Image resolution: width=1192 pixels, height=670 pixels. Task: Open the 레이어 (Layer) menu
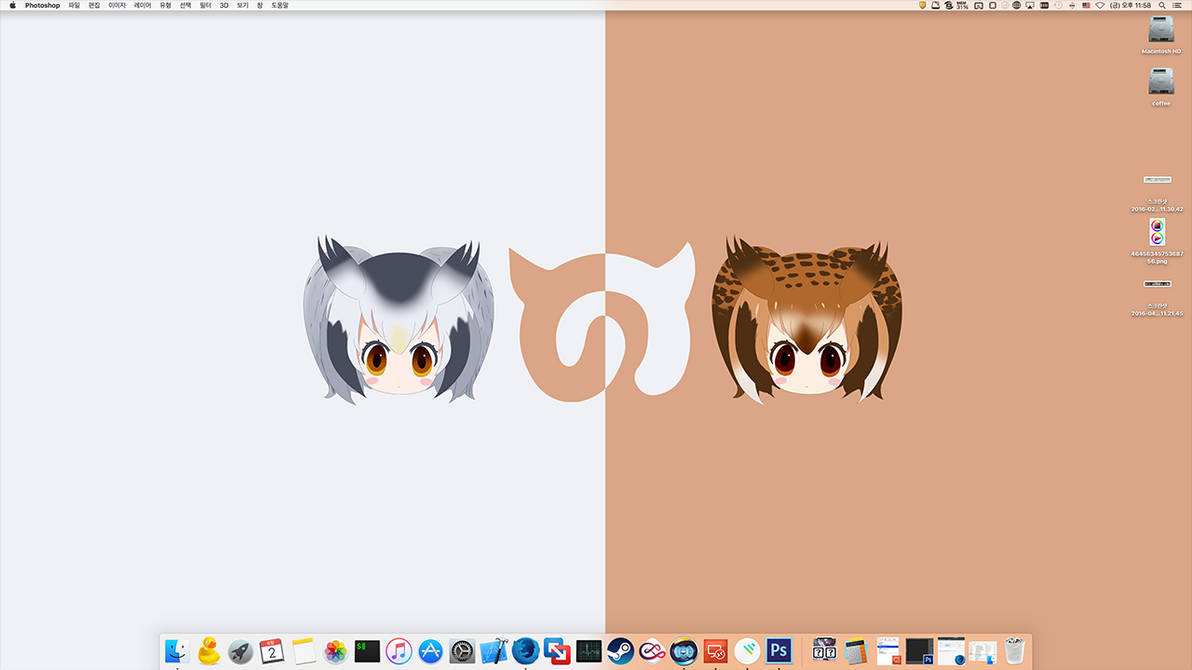pyautogui.click(x=143, y=5)
